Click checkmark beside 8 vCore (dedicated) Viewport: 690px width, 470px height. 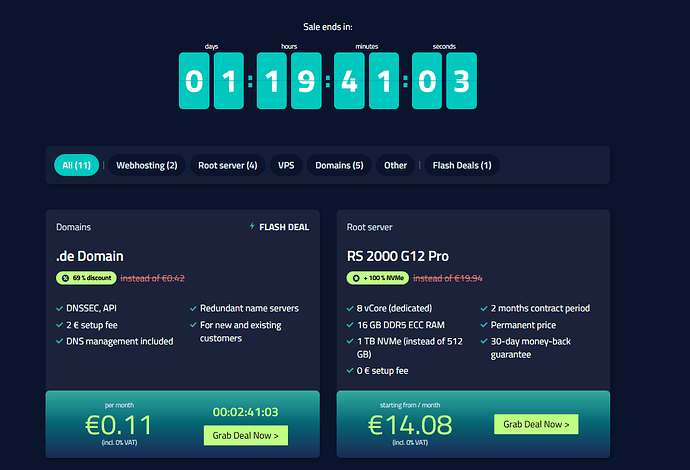pos(350,308)
